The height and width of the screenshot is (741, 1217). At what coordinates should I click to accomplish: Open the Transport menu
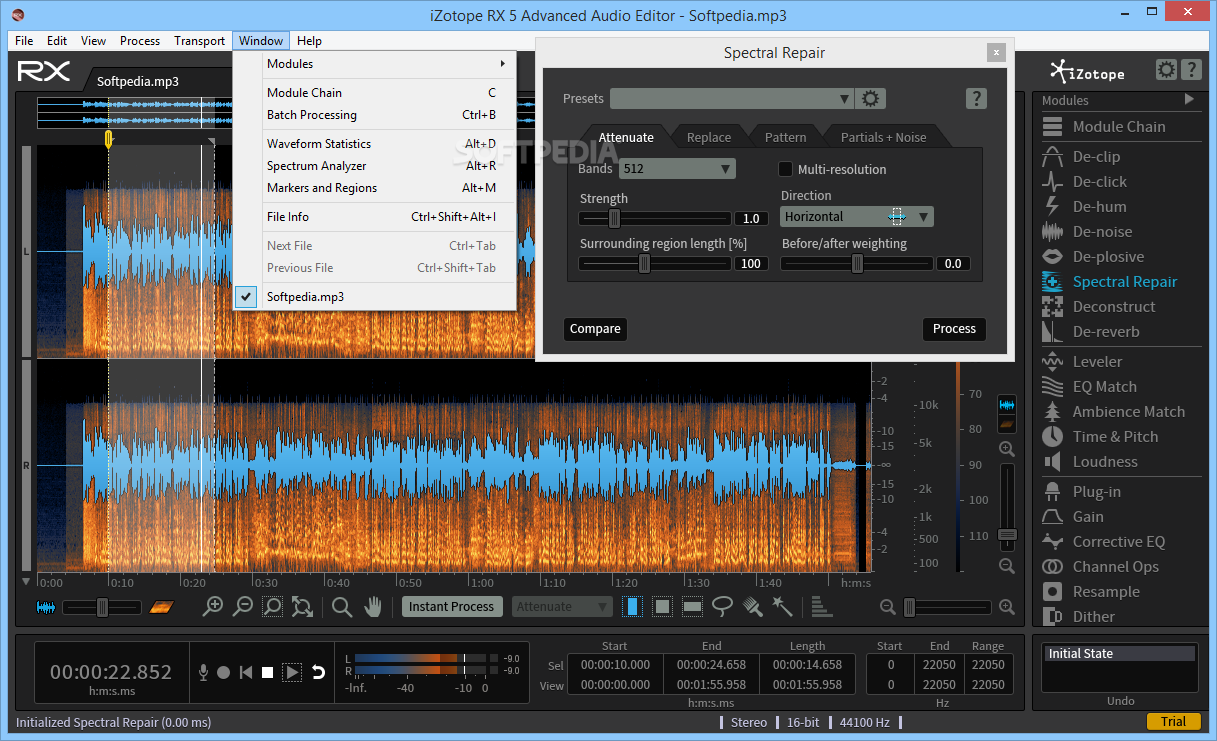pyautogui.click(x=199, y=41)
